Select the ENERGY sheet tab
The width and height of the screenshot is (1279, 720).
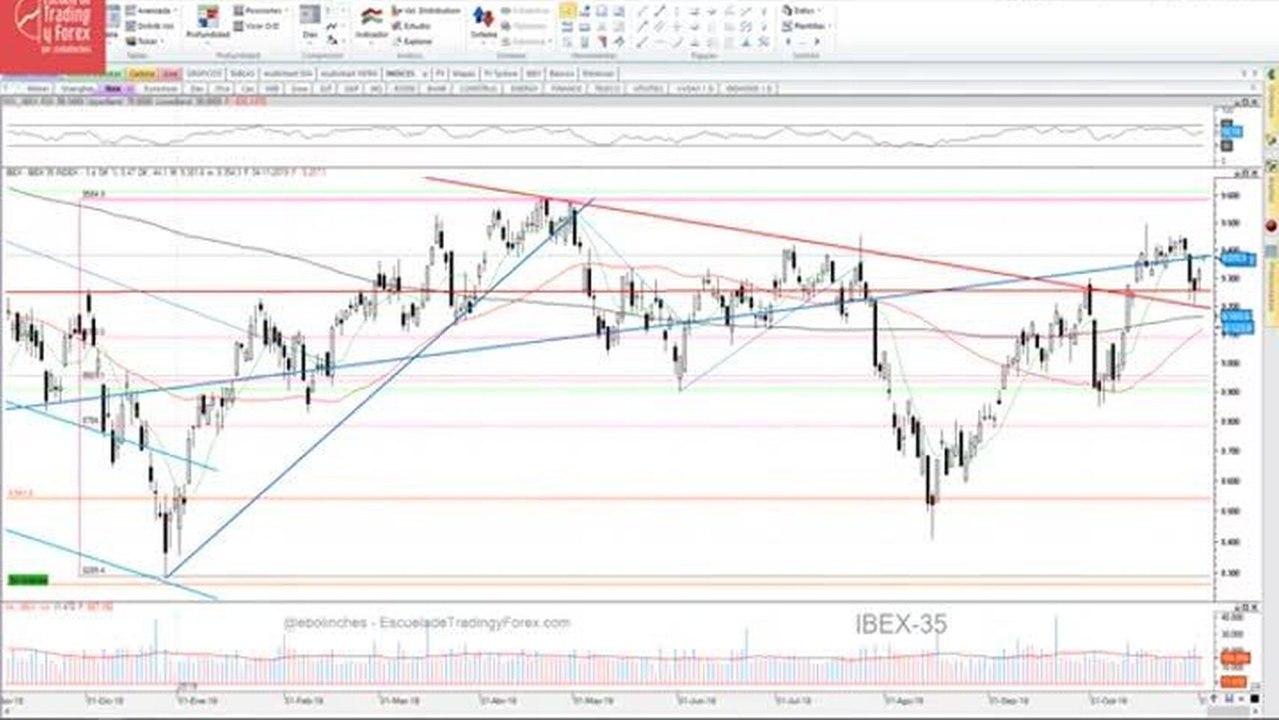tap(523, 88)
